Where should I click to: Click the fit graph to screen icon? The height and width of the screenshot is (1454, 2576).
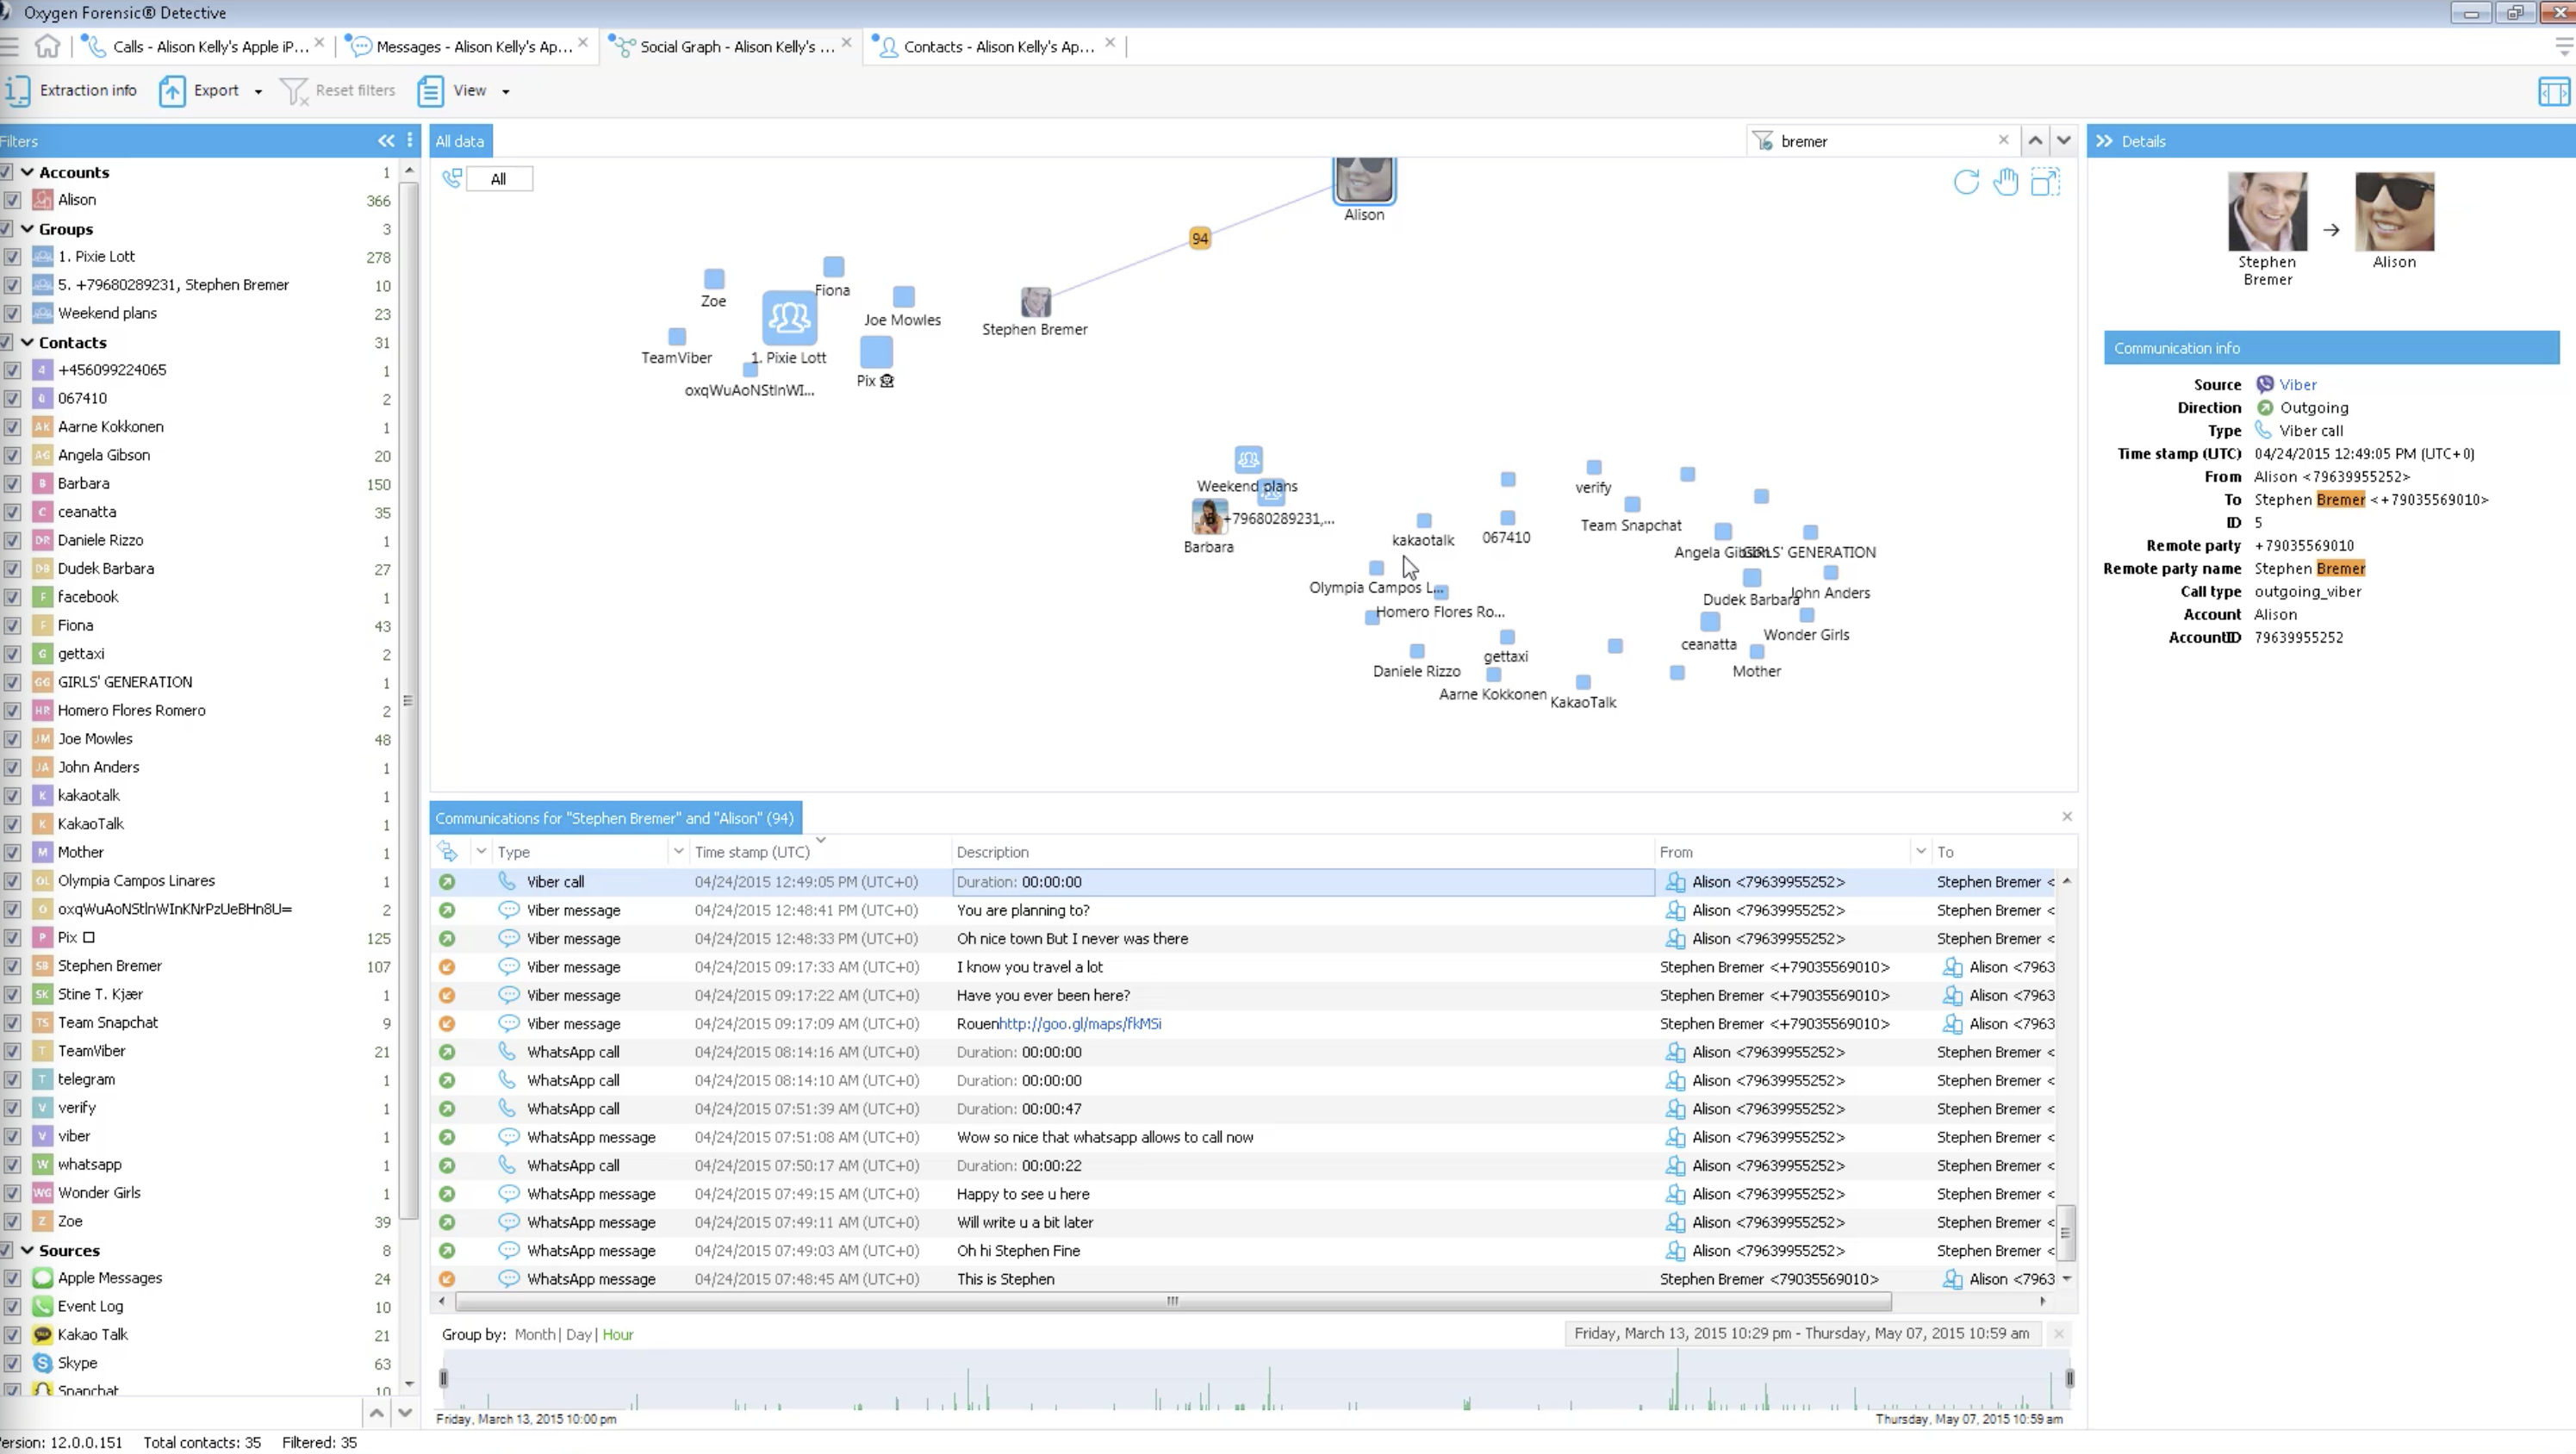point(2045,181)
